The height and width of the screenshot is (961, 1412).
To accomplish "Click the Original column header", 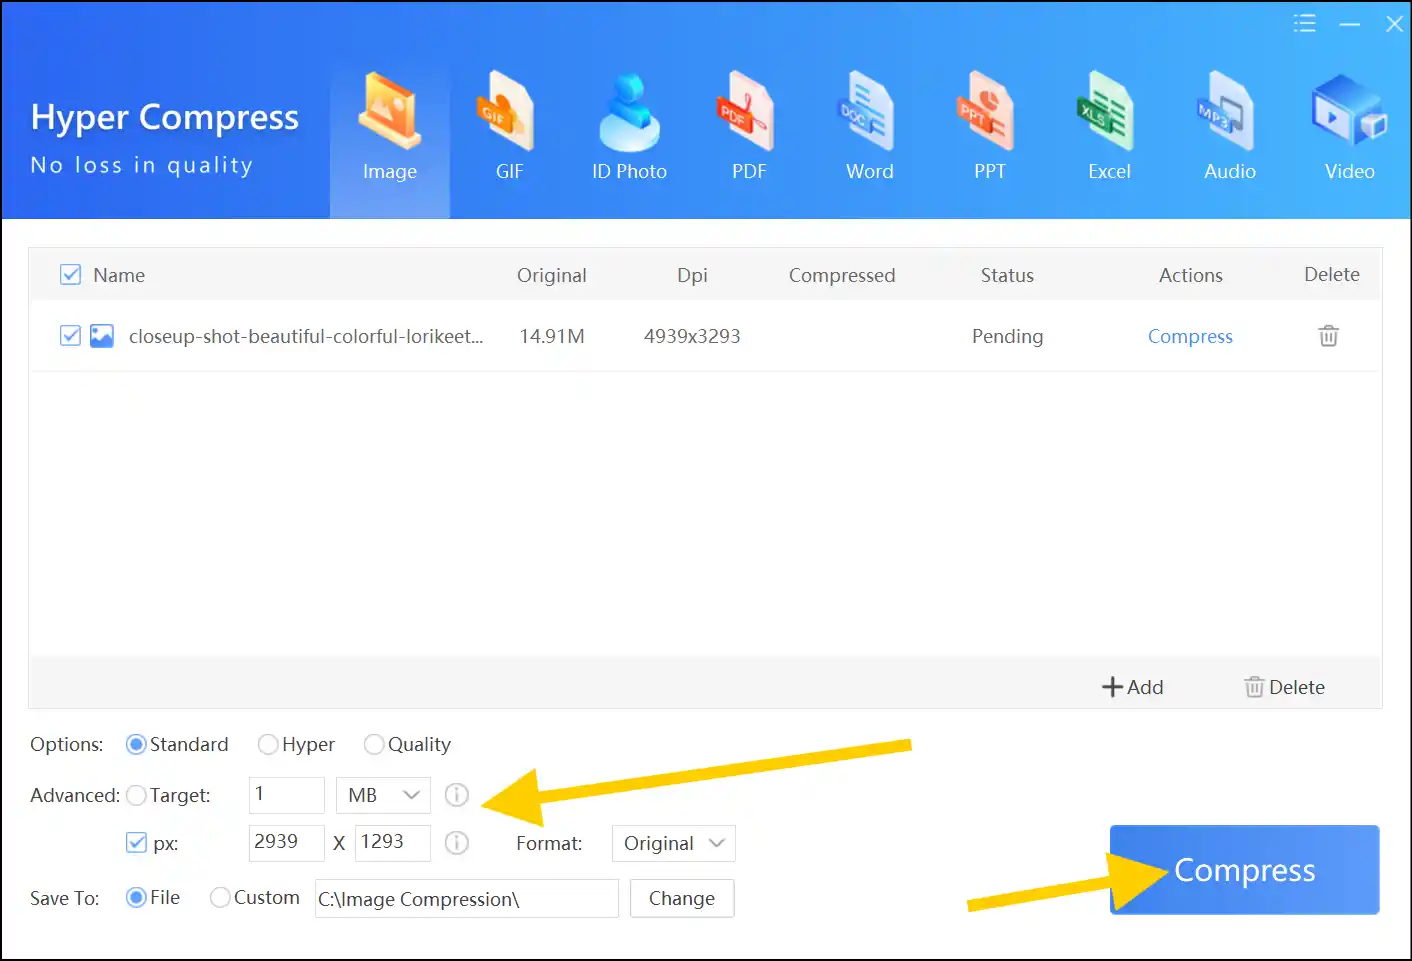I will coord(552,275).
